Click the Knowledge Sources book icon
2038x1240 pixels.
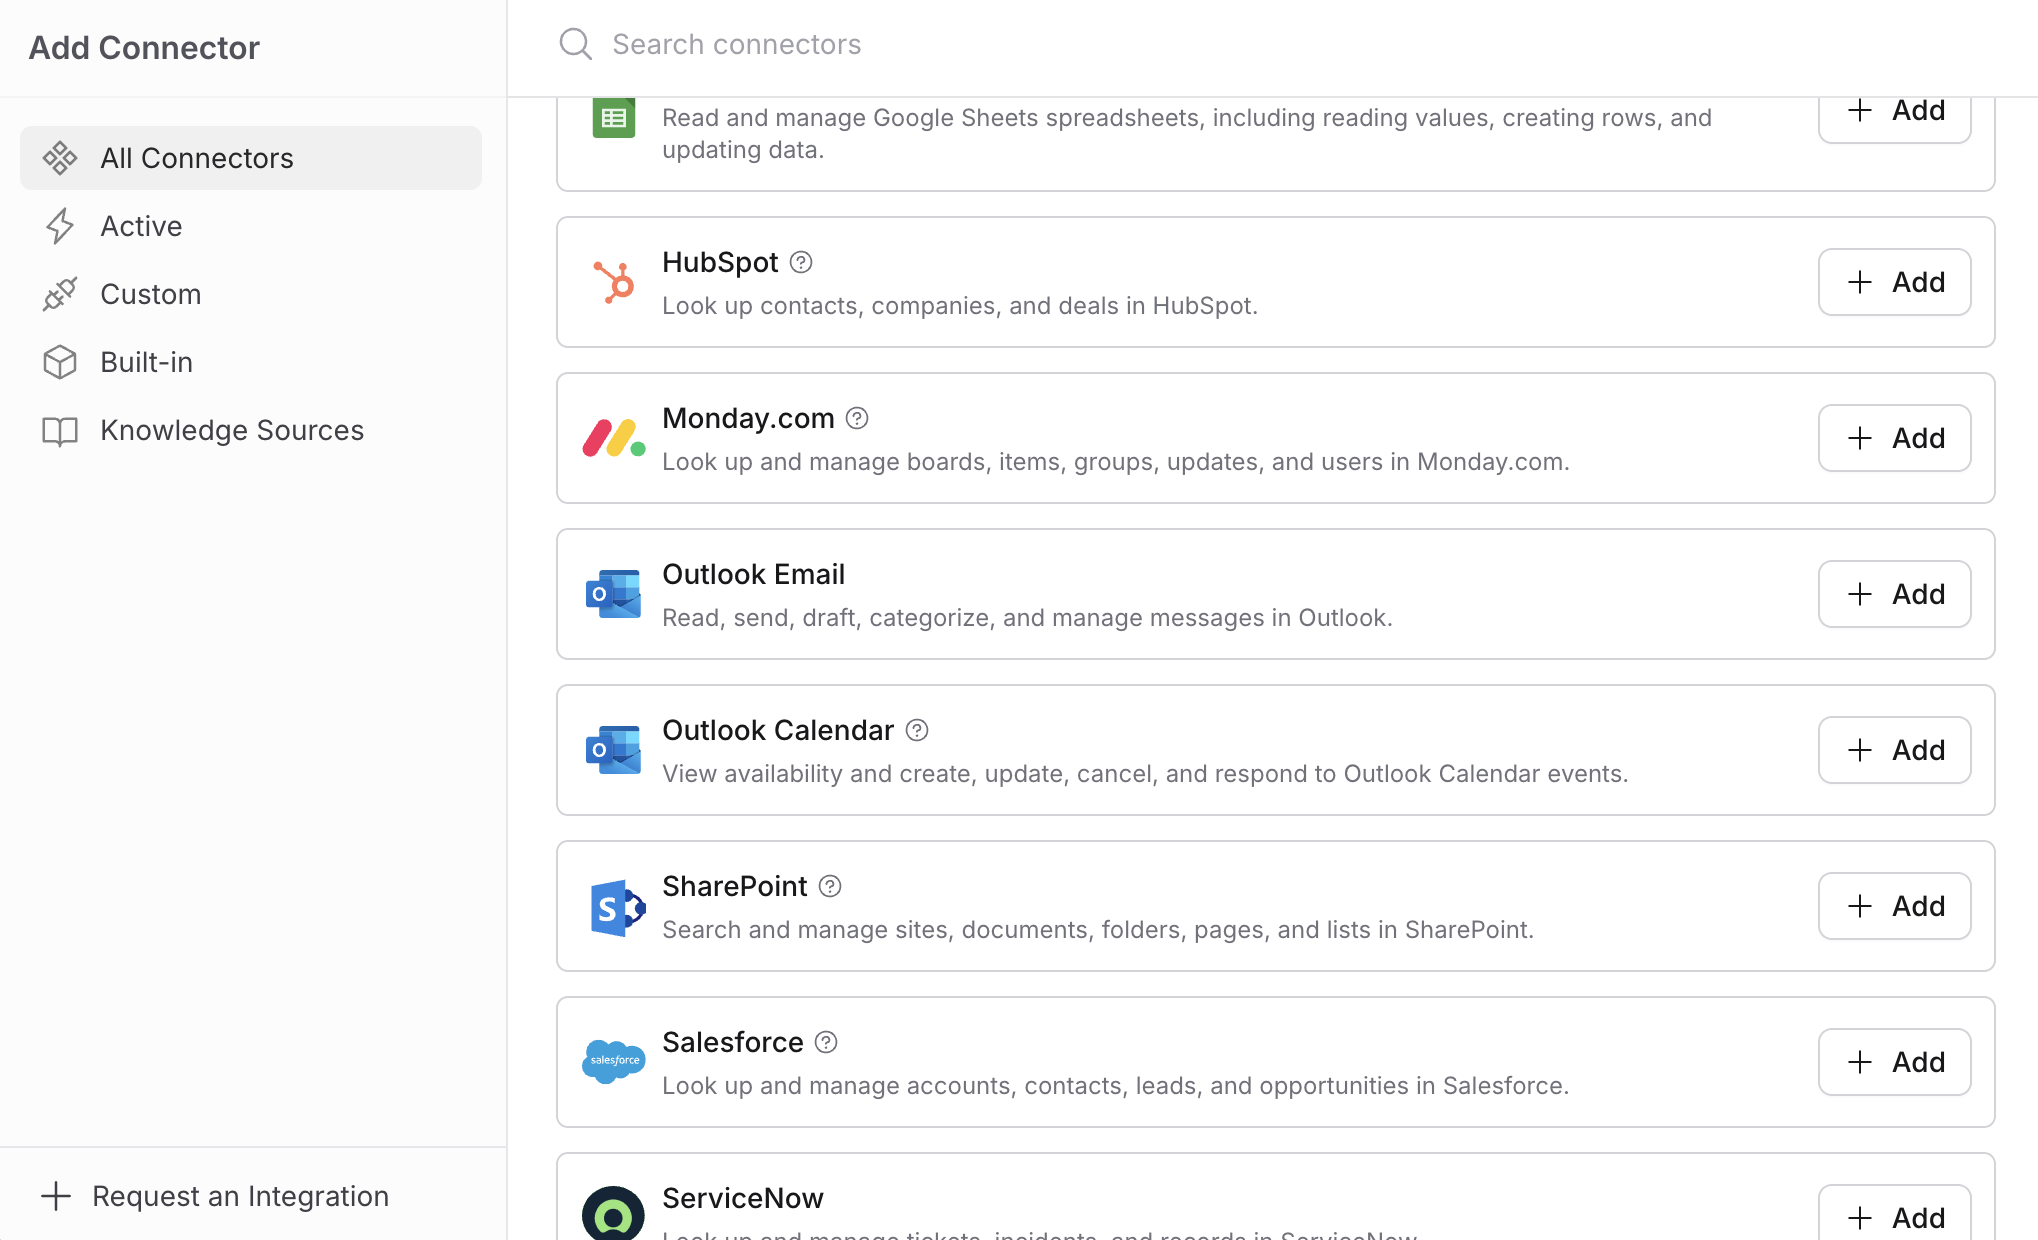[60, 431]
